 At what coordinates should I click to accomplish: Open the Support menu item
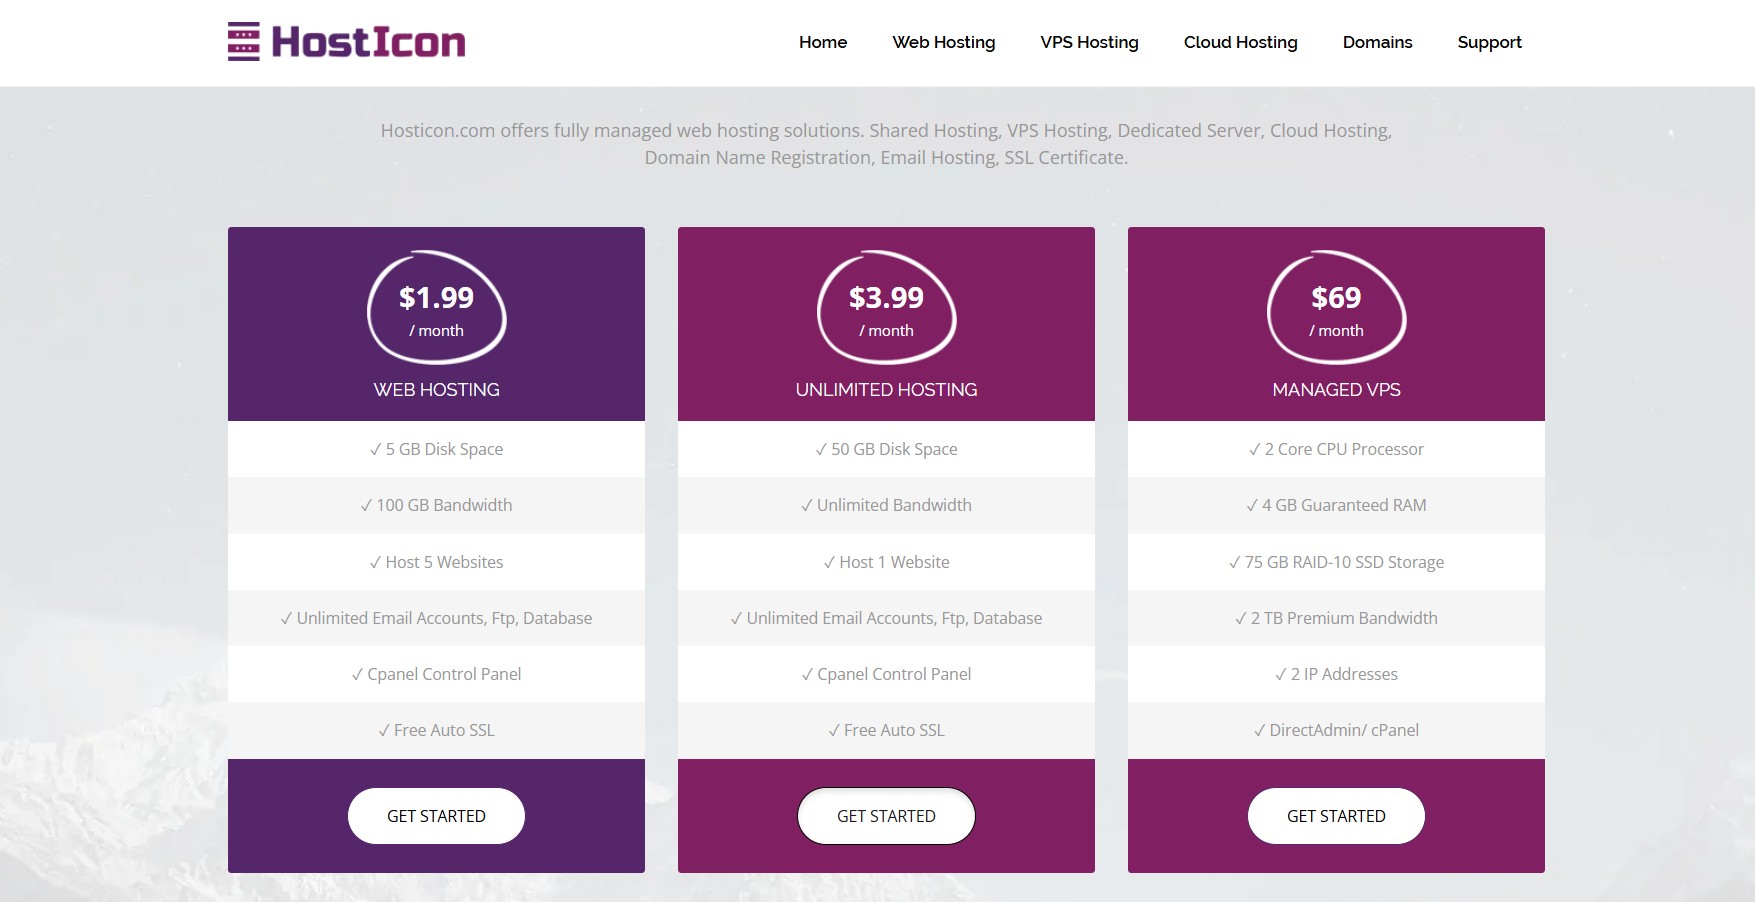[1489, 42]
